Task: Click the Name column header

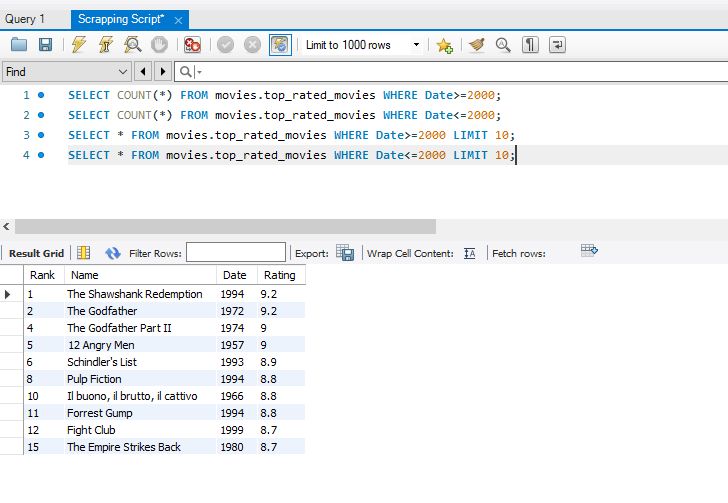Action: pyautogui.click(x=141, y=275)
